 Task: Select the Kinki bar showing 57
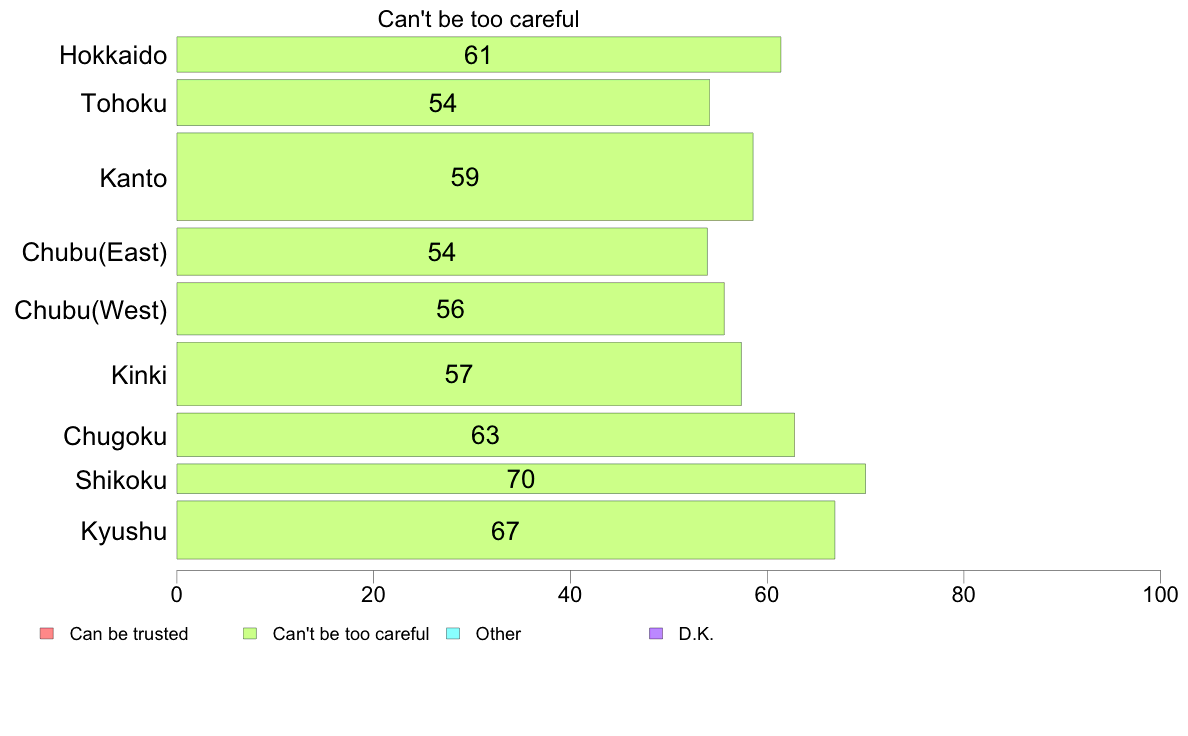[x=459, y=374]
